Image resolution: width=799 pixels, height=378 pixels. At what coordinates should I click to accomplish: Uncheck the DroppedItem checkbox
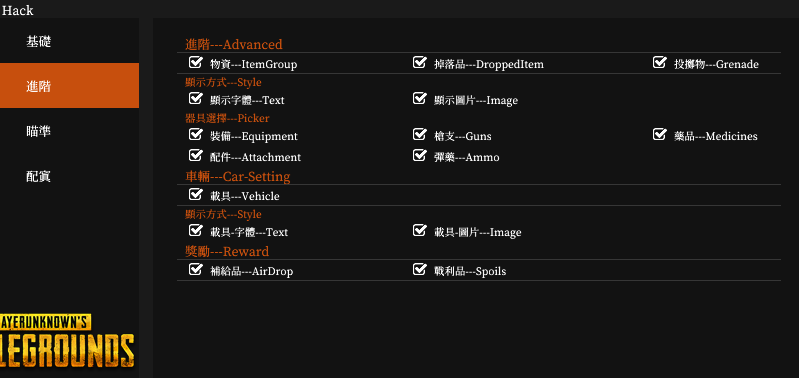tap(419, 62)
